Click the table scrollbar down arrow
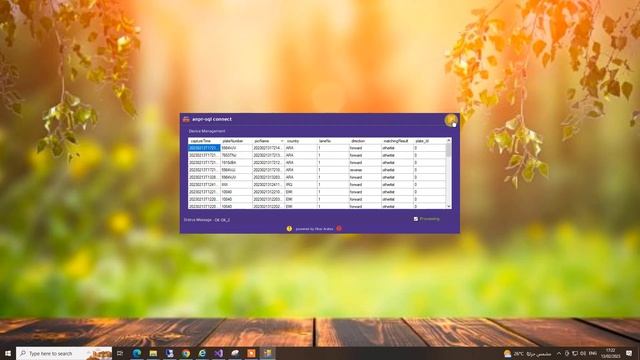Viewport: 640px width, 360px height. tap(449, 207)
